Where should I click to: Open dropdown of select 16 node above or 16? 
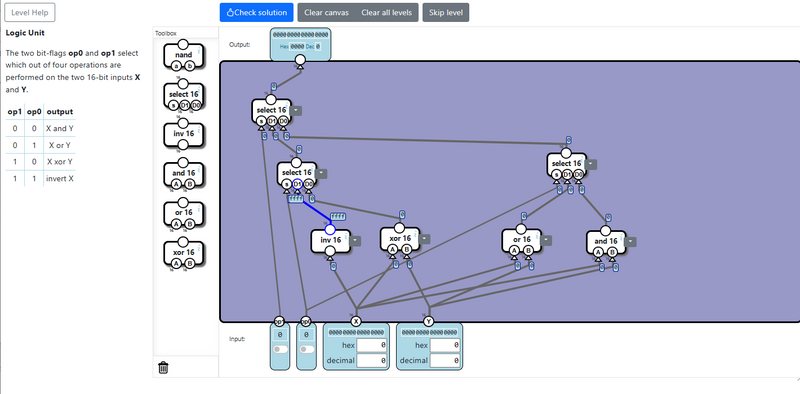pyautogui.click(x=591, y=164)
